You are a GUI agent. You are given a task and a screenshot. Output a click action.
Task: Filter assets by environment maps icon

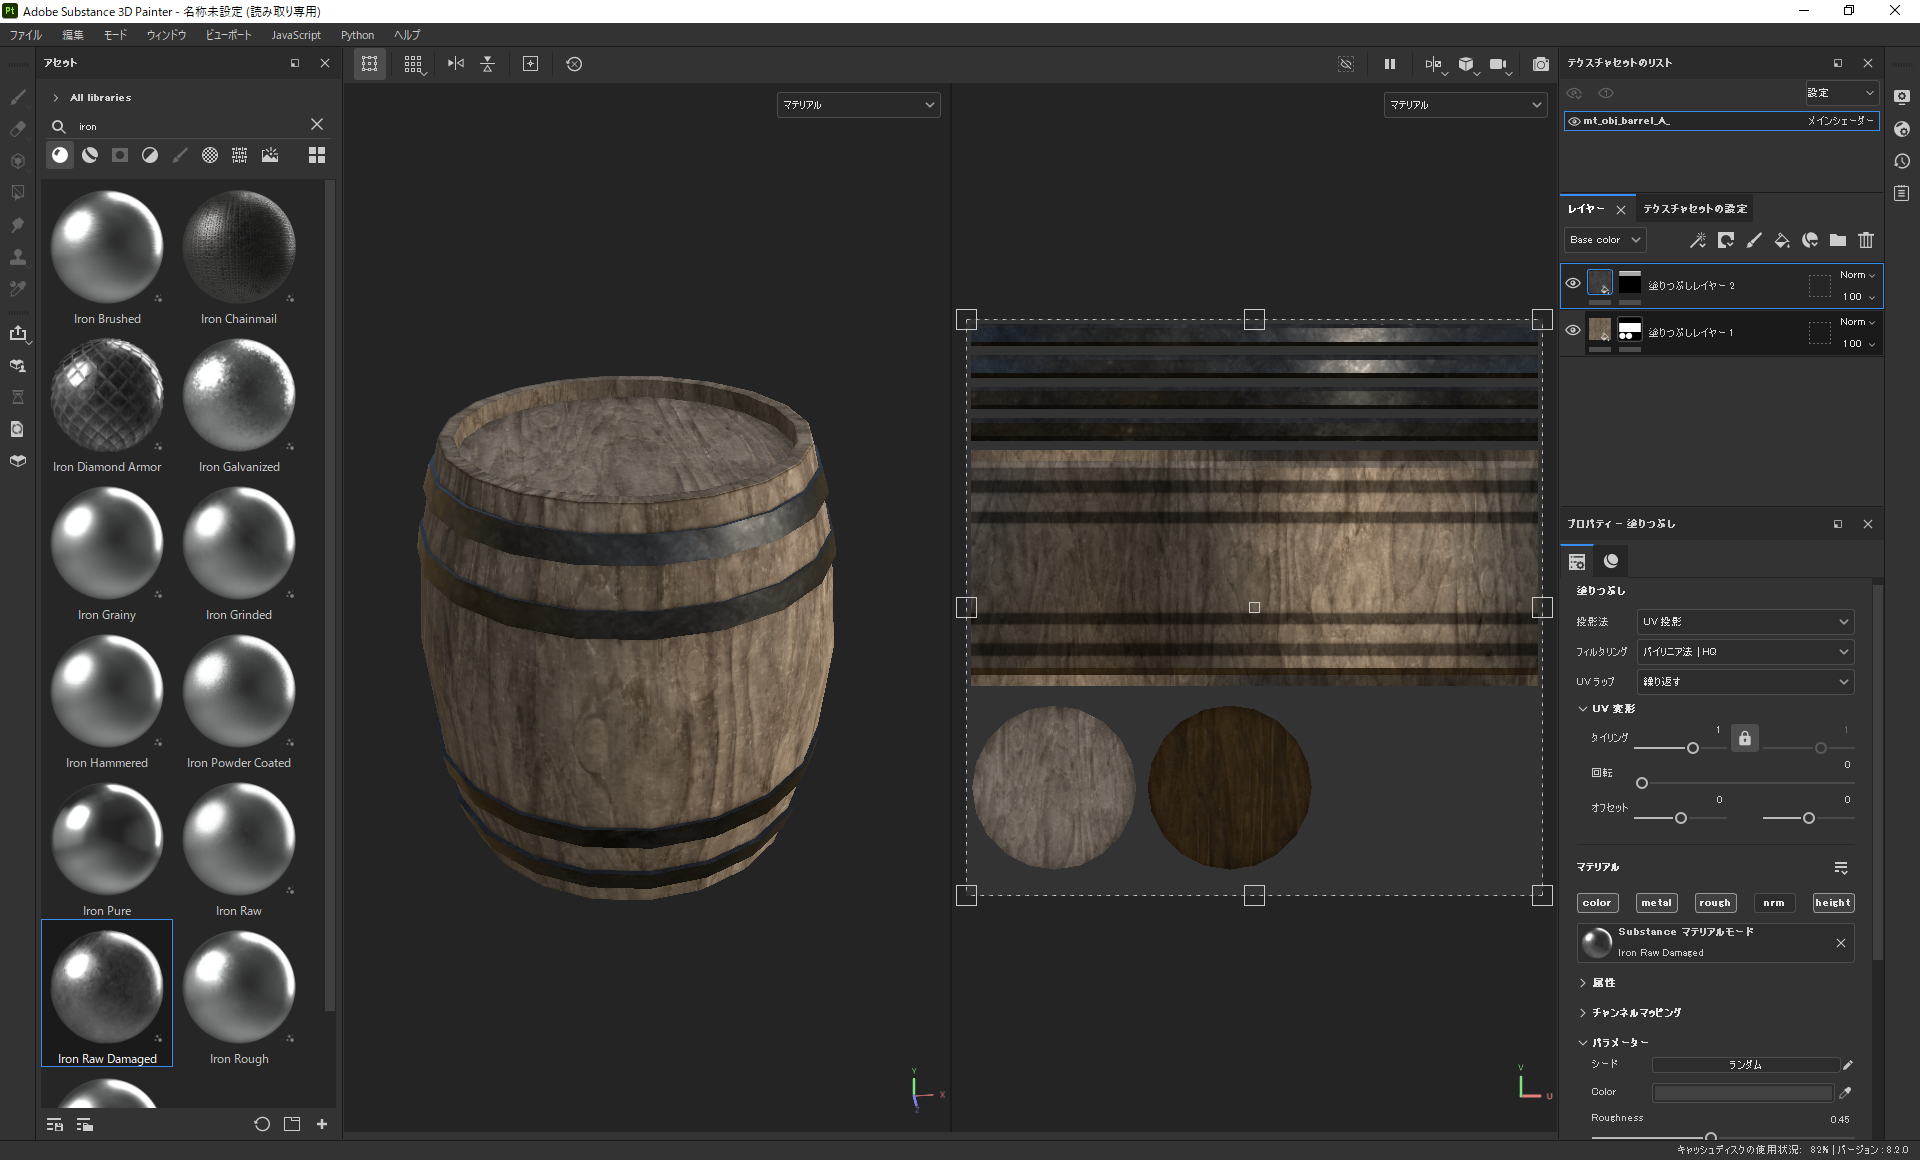click(x=270, y=155)
